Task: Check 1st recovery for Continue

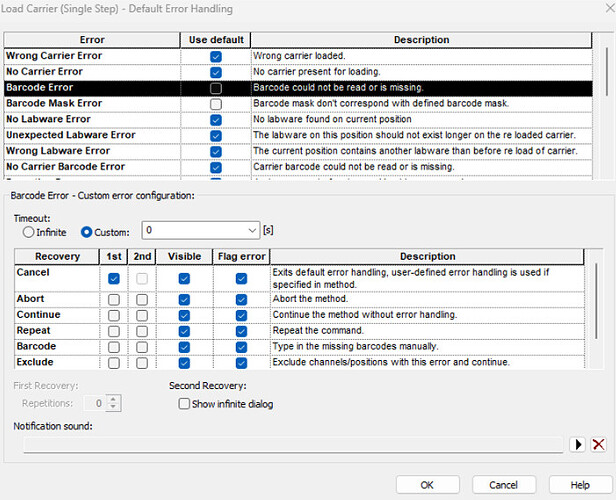Action: (114, 315)
